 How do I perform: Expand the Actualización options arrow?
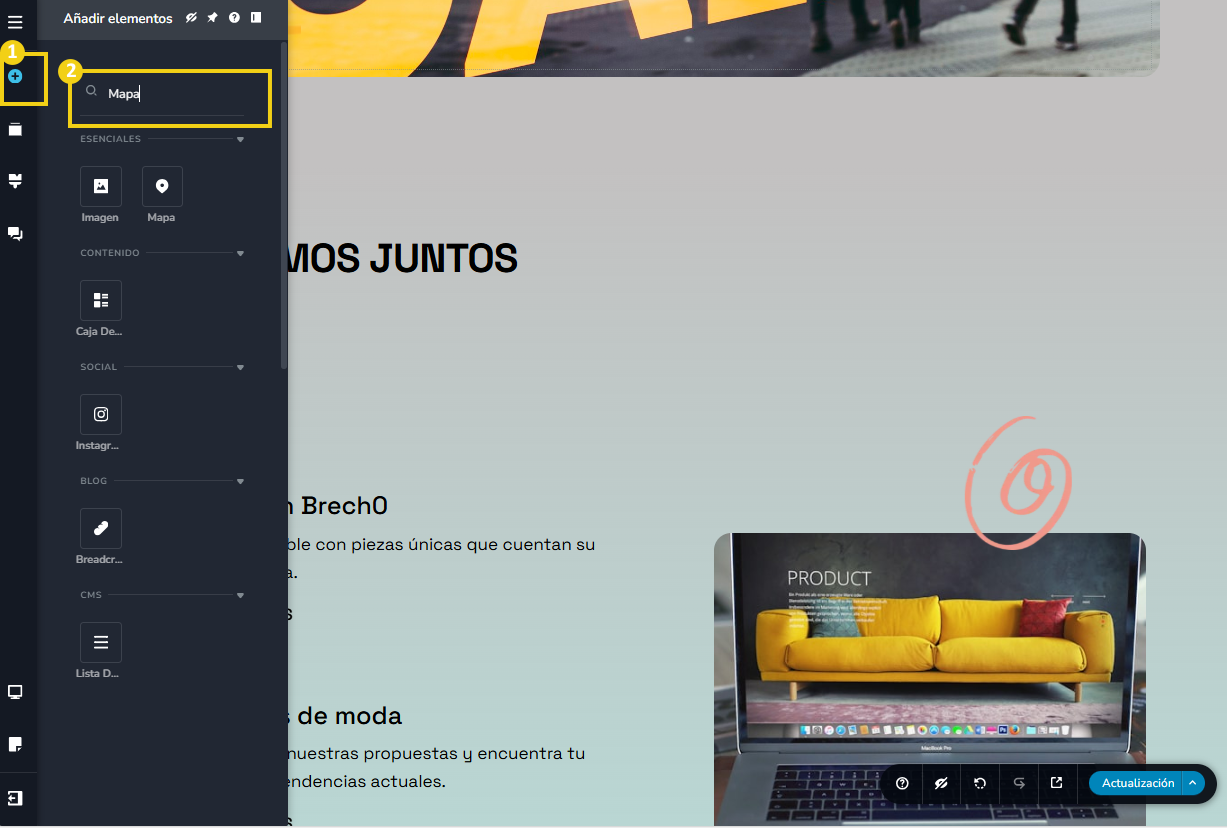tap(1192, 783)
